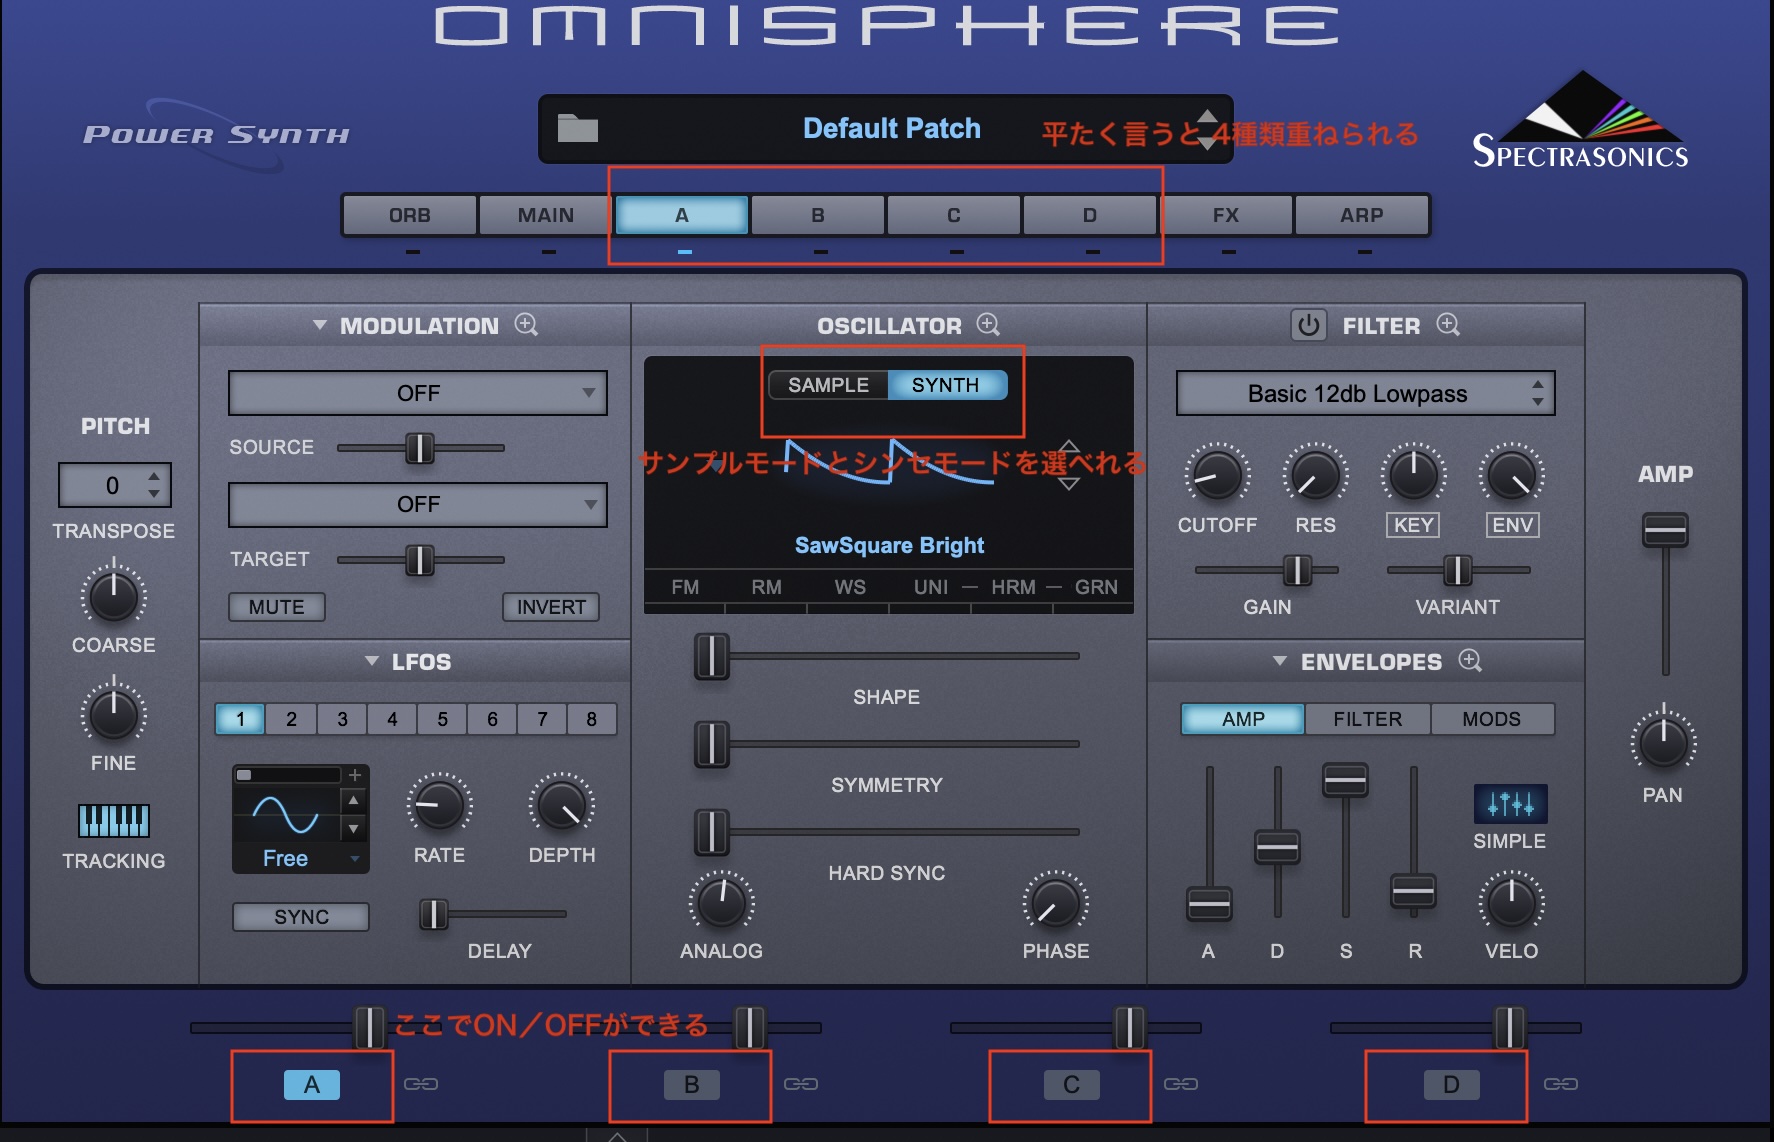Toggle the Filter power button
Image resolution: width=1774 pixels, height=1142 pixels.
click(x=1308, y=325)
